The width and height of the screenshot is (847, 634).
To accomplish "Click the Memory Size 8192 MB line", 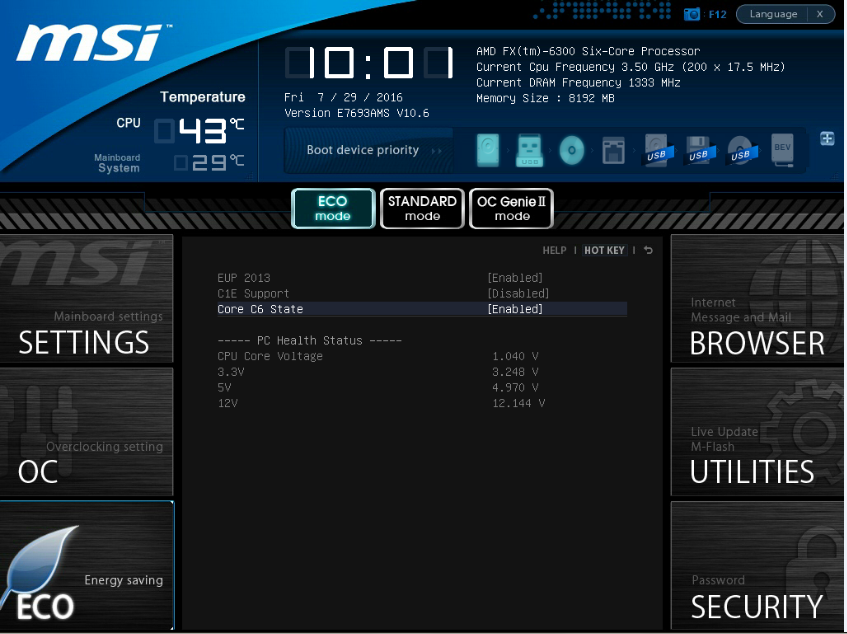I will 545,98.
